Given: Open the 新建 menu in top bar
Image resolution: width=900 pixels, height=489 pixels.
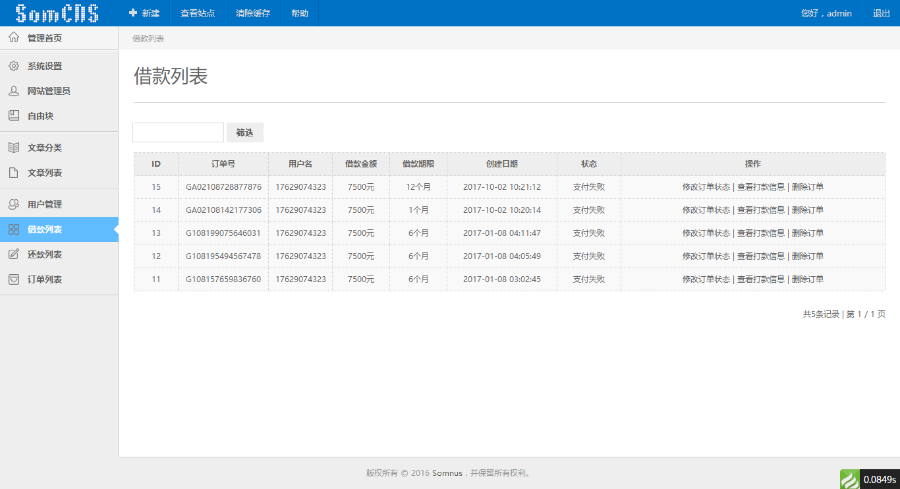Looking at the screenshot, I should coord(144,13).
